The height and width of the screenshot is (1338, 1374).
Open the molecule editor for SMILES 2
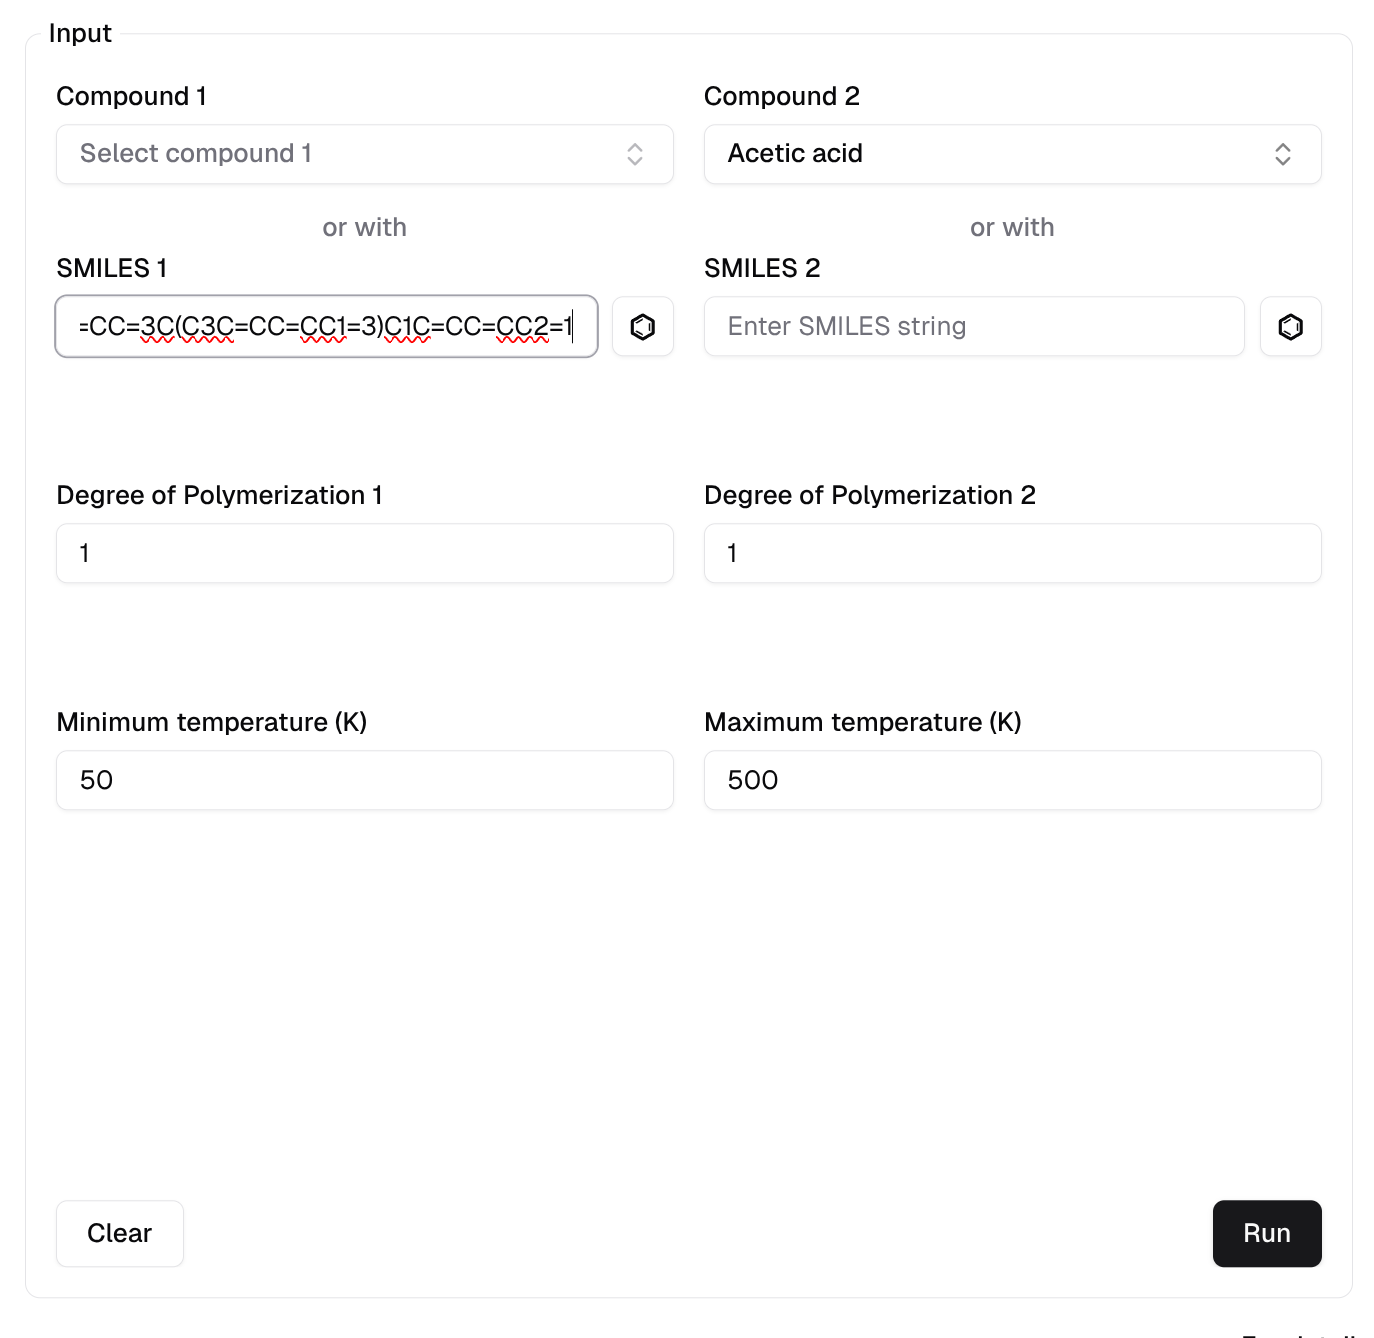pos(1290,326)
